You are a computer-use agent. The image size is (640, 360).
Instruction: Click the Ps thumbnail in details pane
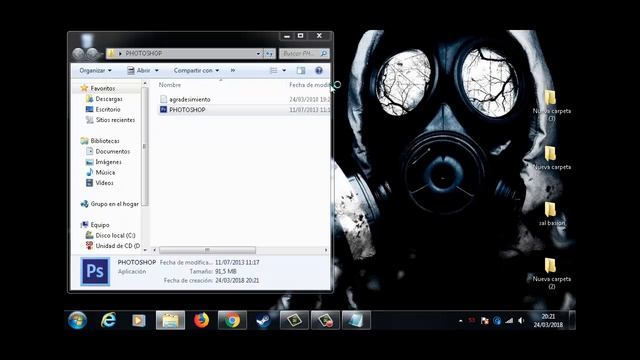click(95, 271)
